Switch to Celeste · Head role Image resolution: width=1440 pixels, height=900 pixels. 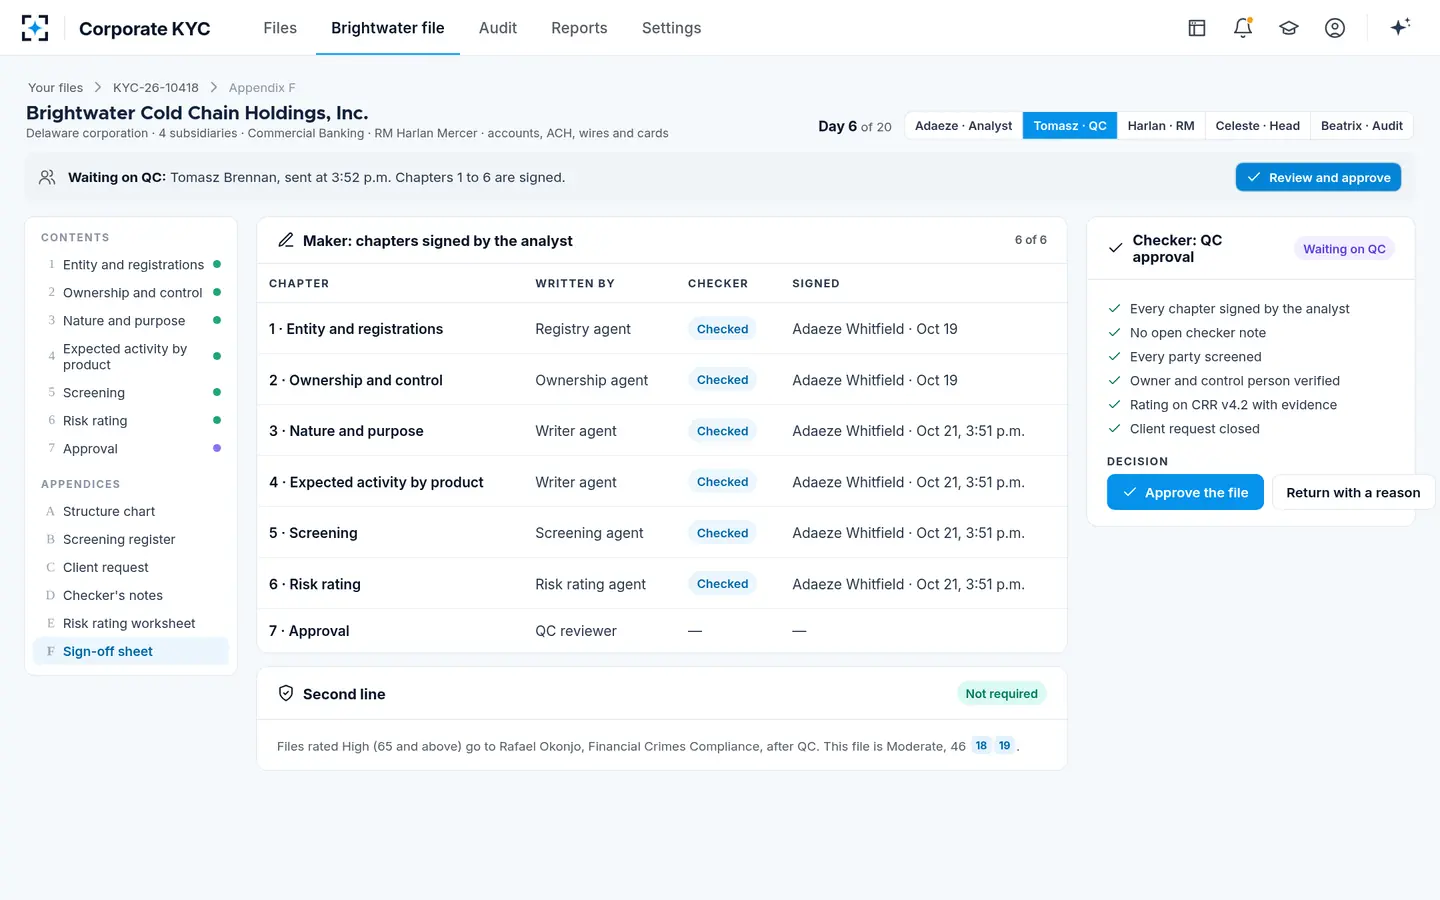[1258, 126]
